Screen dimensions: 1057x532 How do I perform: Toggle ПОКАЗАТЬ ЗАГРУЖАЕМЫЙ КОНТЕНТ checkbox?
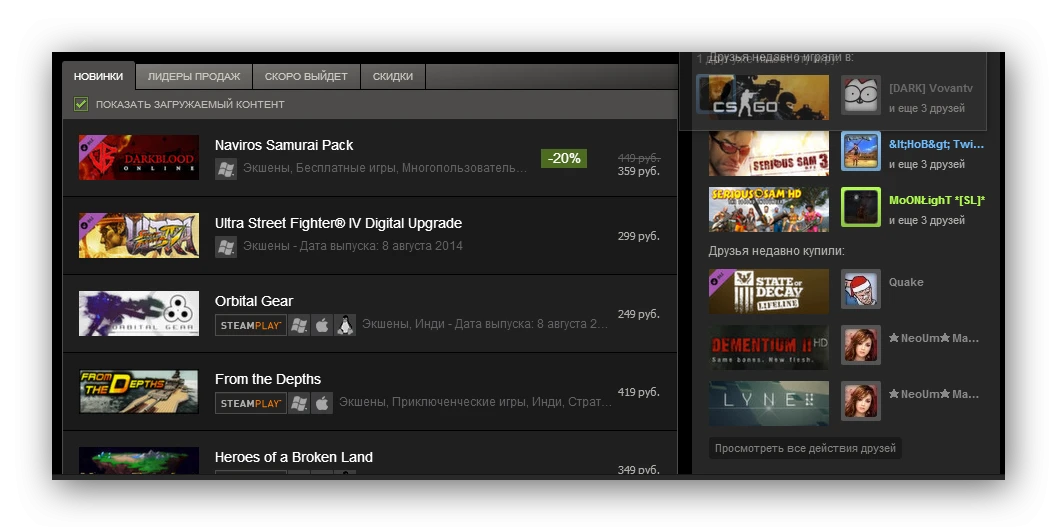pos(81,104)
